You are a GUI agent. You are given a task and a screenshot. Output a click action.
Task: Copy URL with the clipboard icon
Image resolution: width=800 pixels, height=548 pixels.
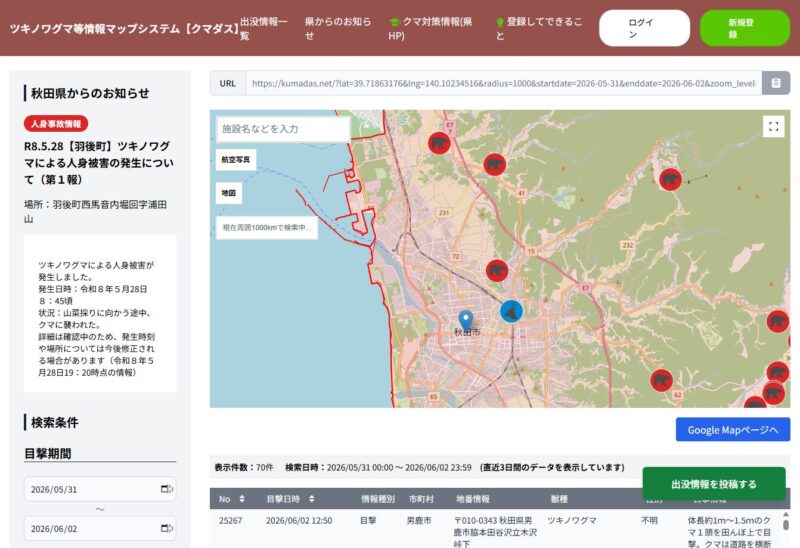coord(776,83)
